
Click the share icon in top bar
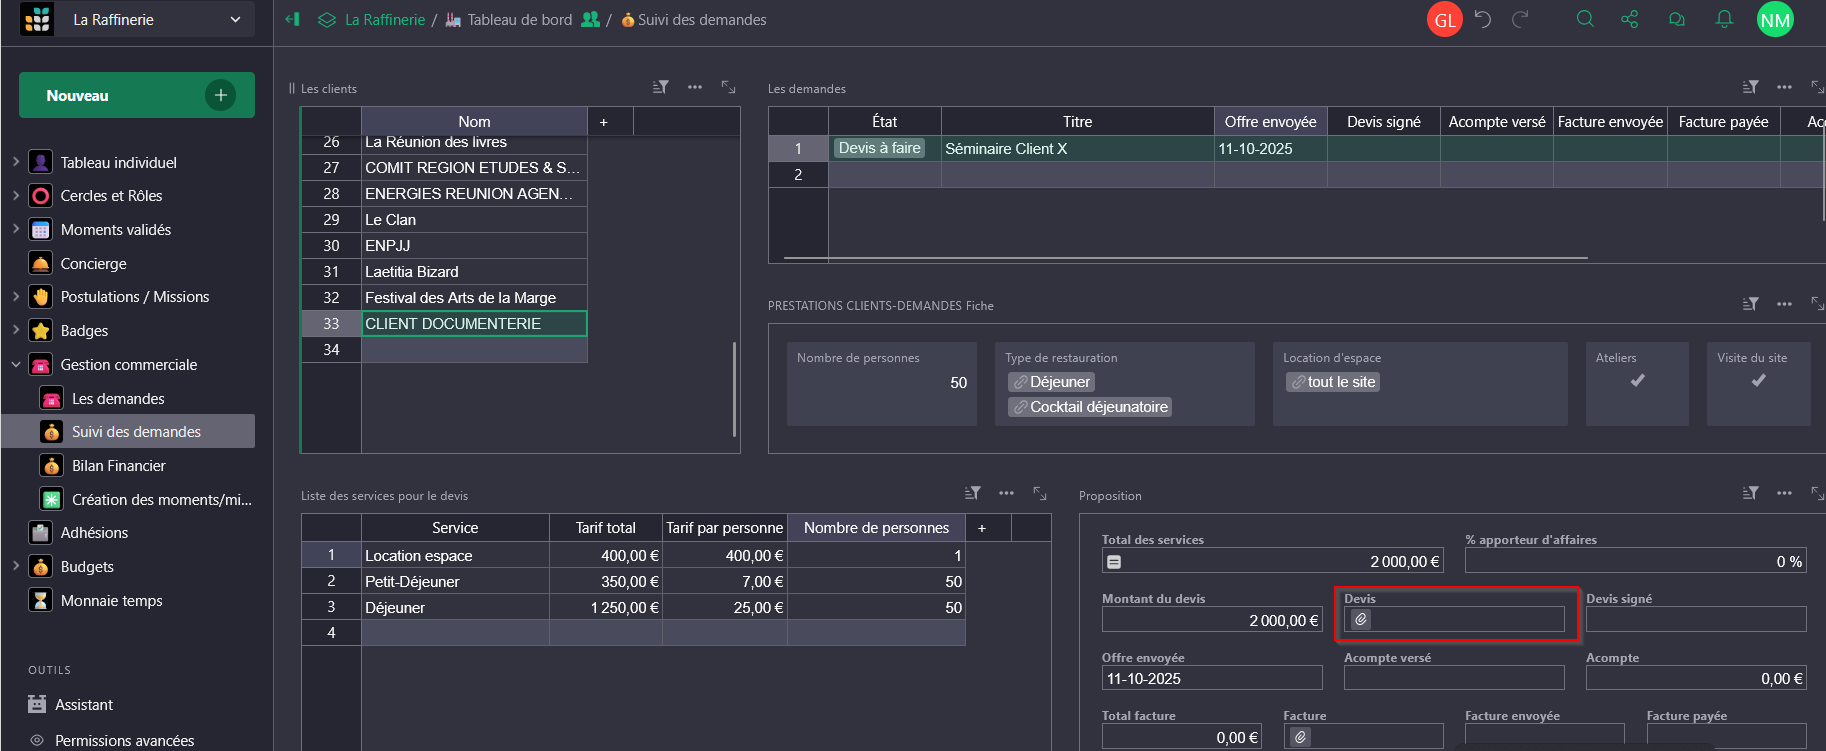click(1630, 19)
